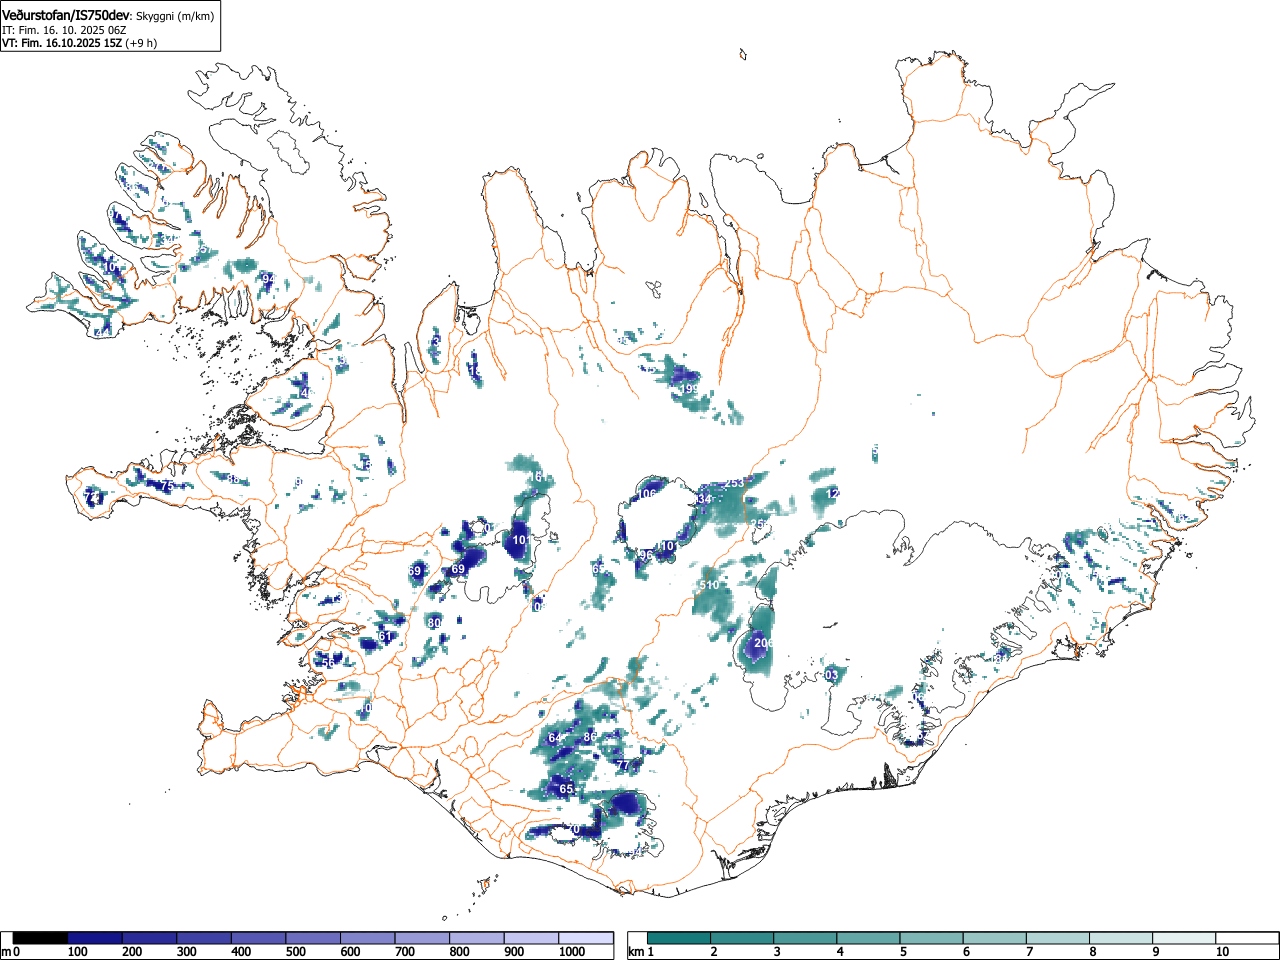
Task: Click the '510' visibility value label
Action: [709, 585]
